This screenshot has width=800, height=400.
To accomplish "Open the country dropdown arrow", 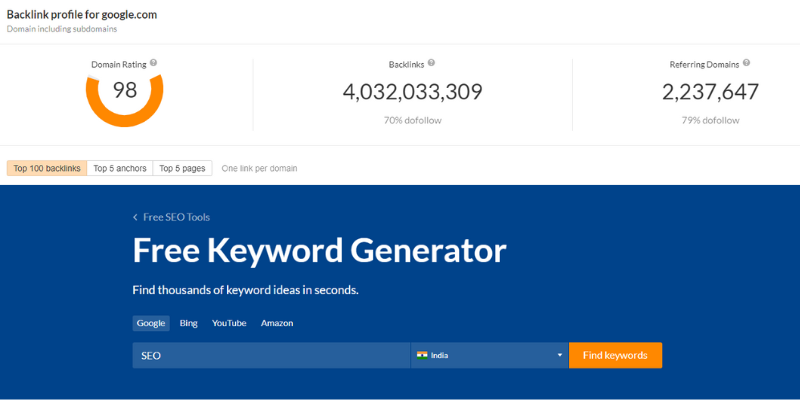I will pyautogui.click(x=560, y=355).
